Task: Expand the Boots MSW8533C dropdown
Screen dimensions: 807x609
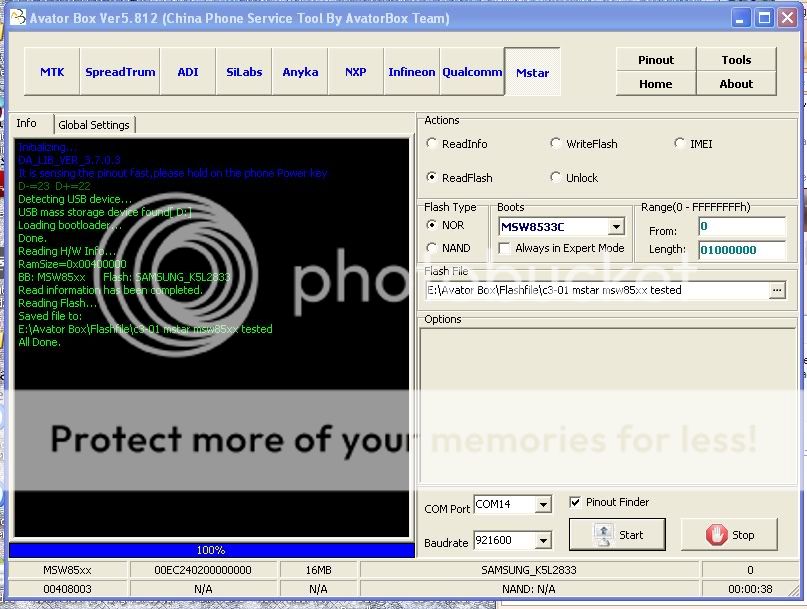Action: click(x=616, y=227)
